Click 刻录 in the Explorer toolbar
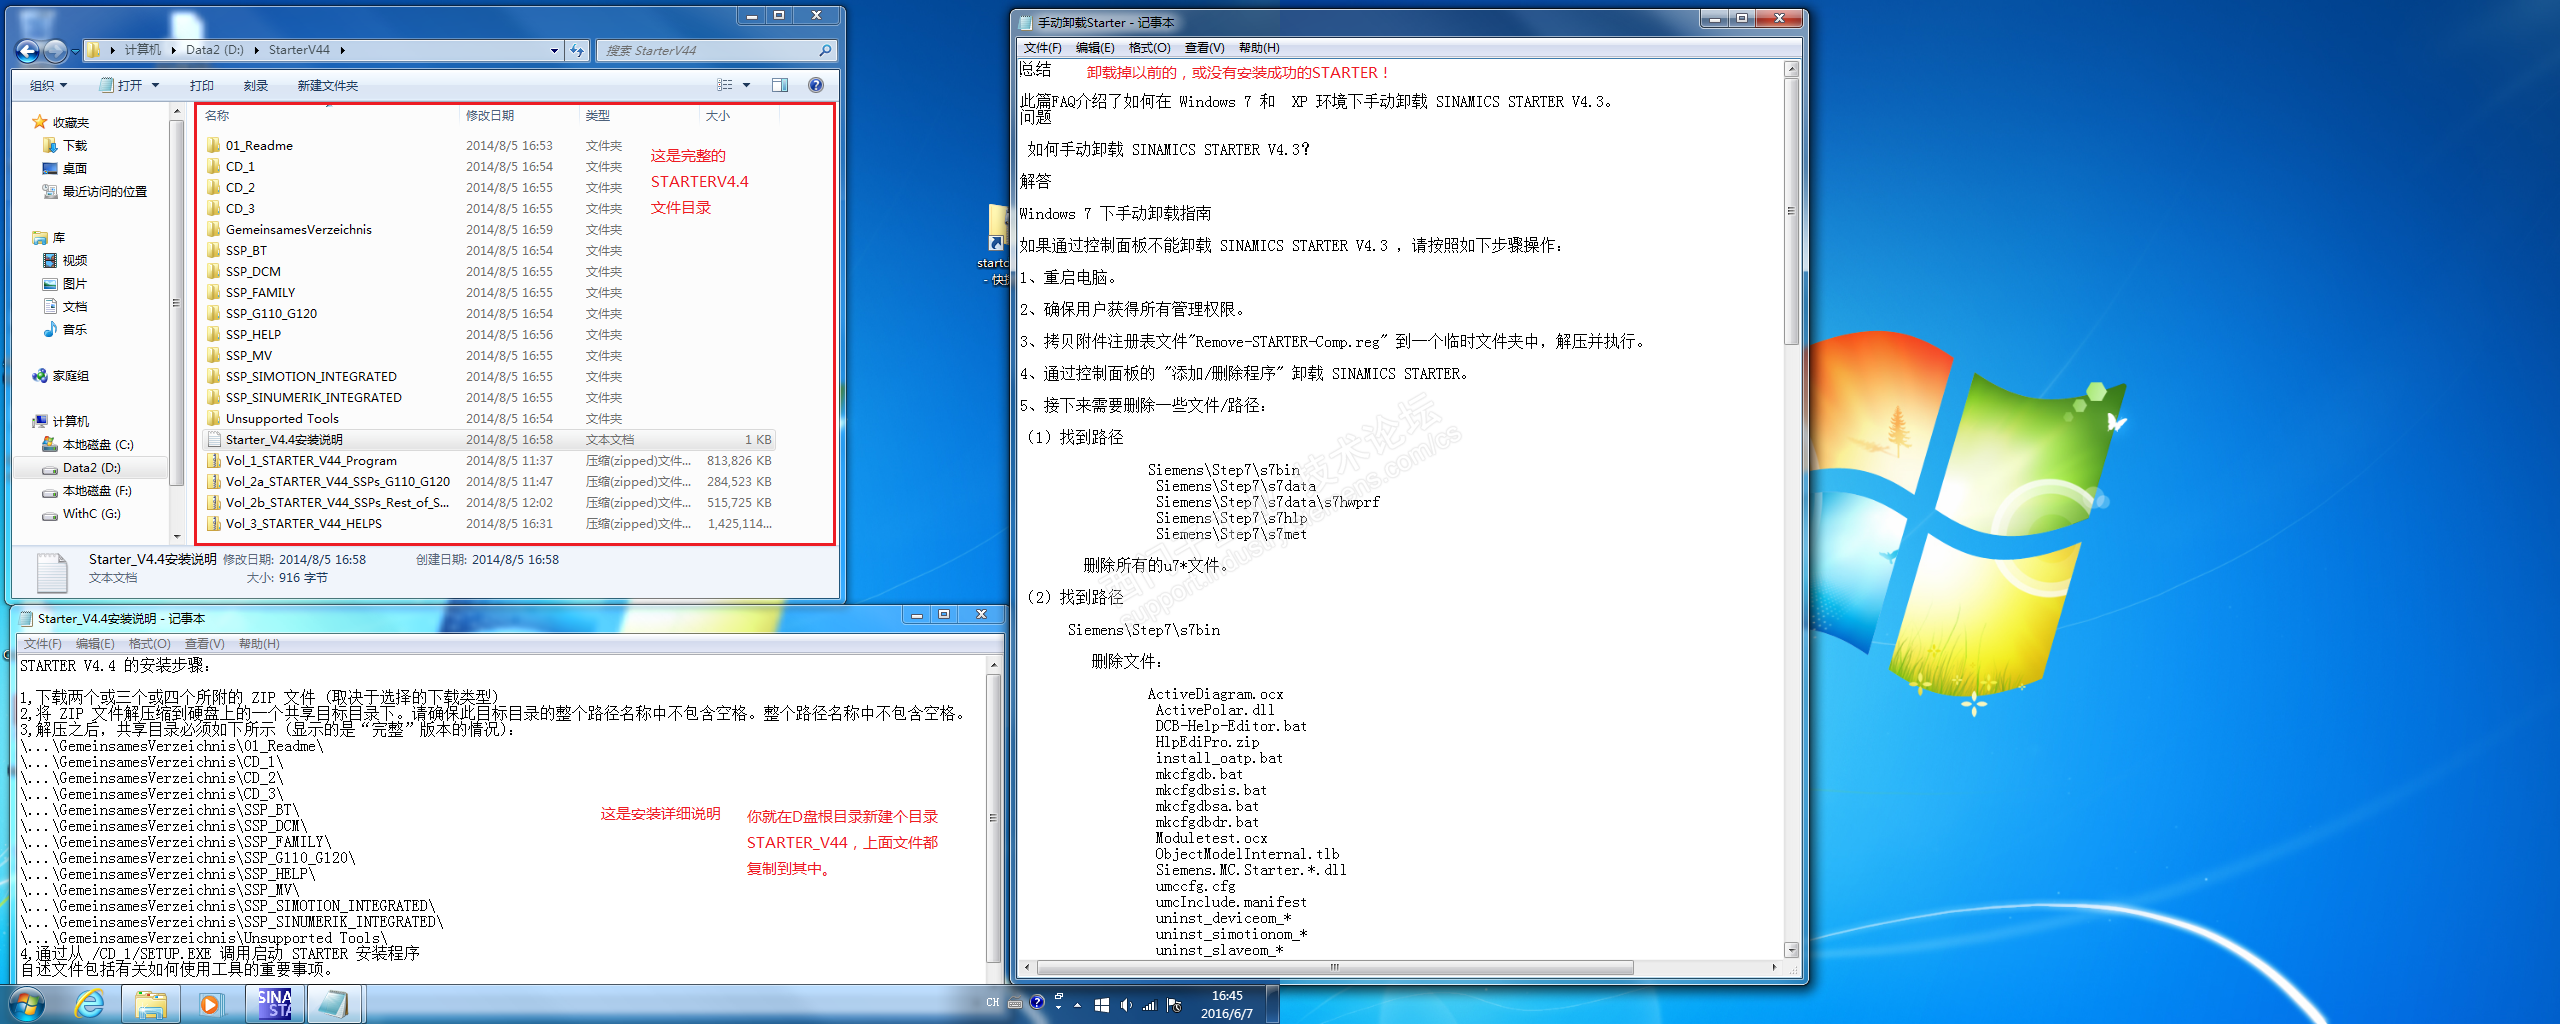The image size is (2560, 1024). [x=256, y=85]
